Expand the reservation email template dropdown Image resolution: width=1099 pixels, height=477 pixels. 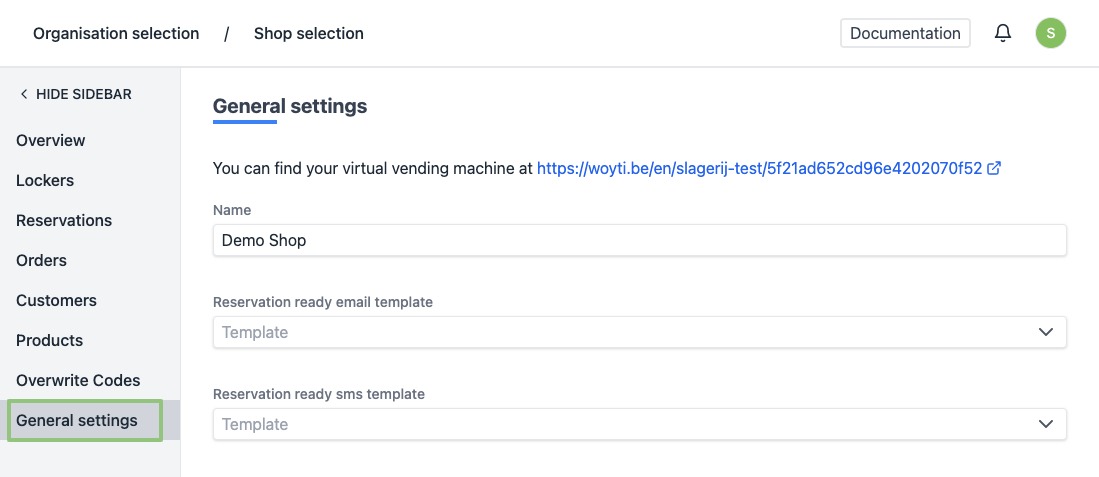1045,332
